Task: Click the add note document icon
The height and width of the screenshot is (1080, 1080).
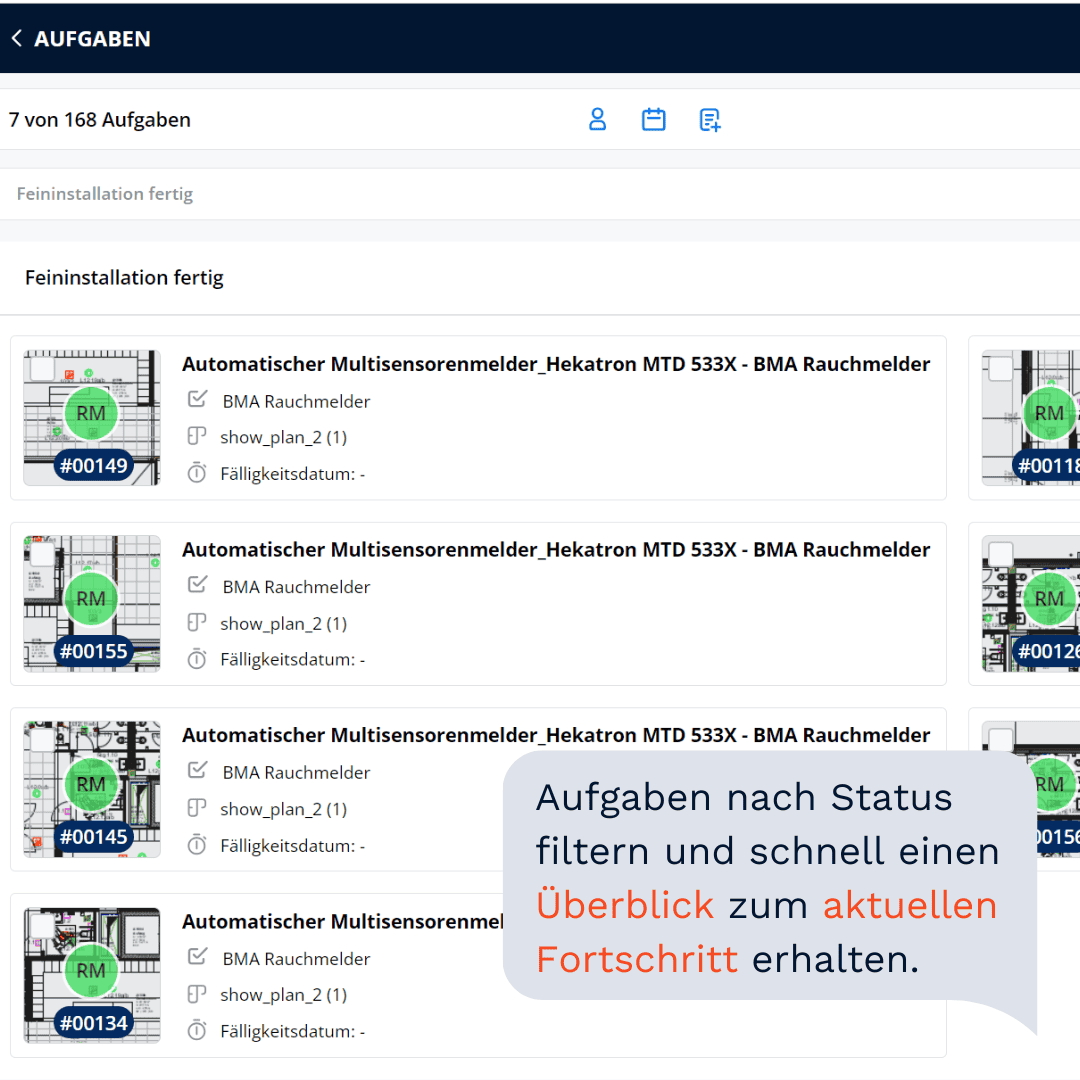Action: pyautogui.click(x=710, y=120)
